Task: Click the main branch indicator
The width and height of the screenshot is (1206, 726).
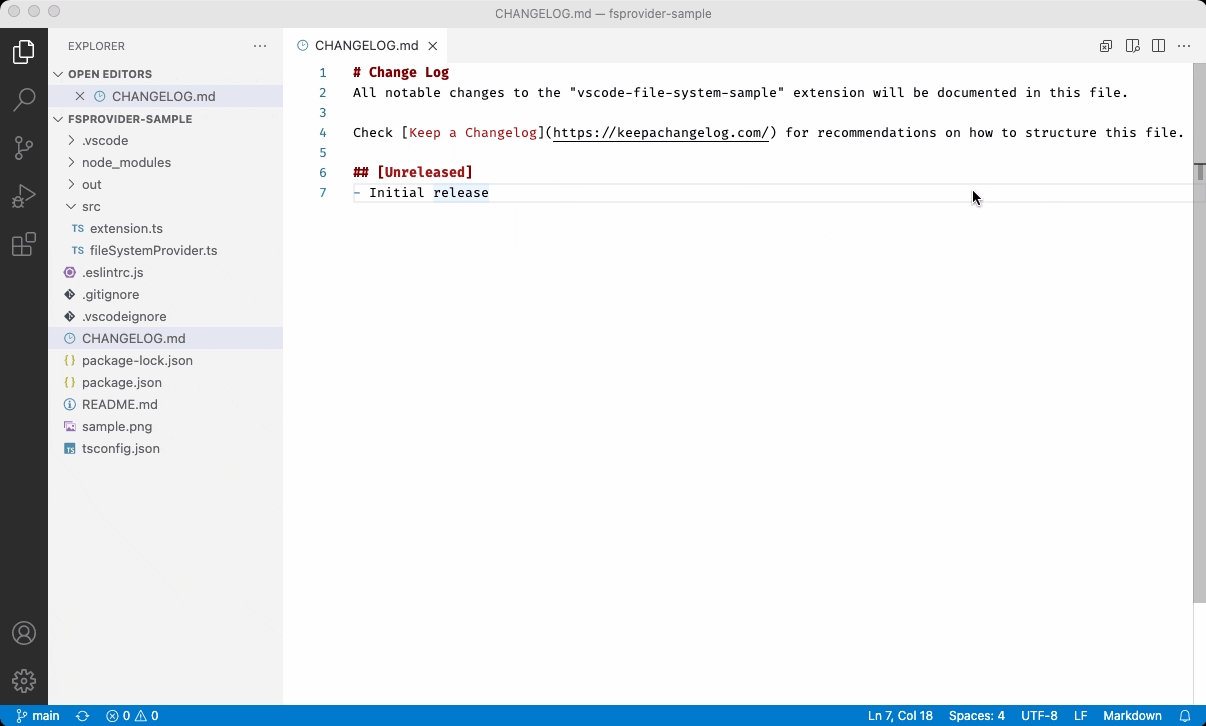Action: click(38, 715)
